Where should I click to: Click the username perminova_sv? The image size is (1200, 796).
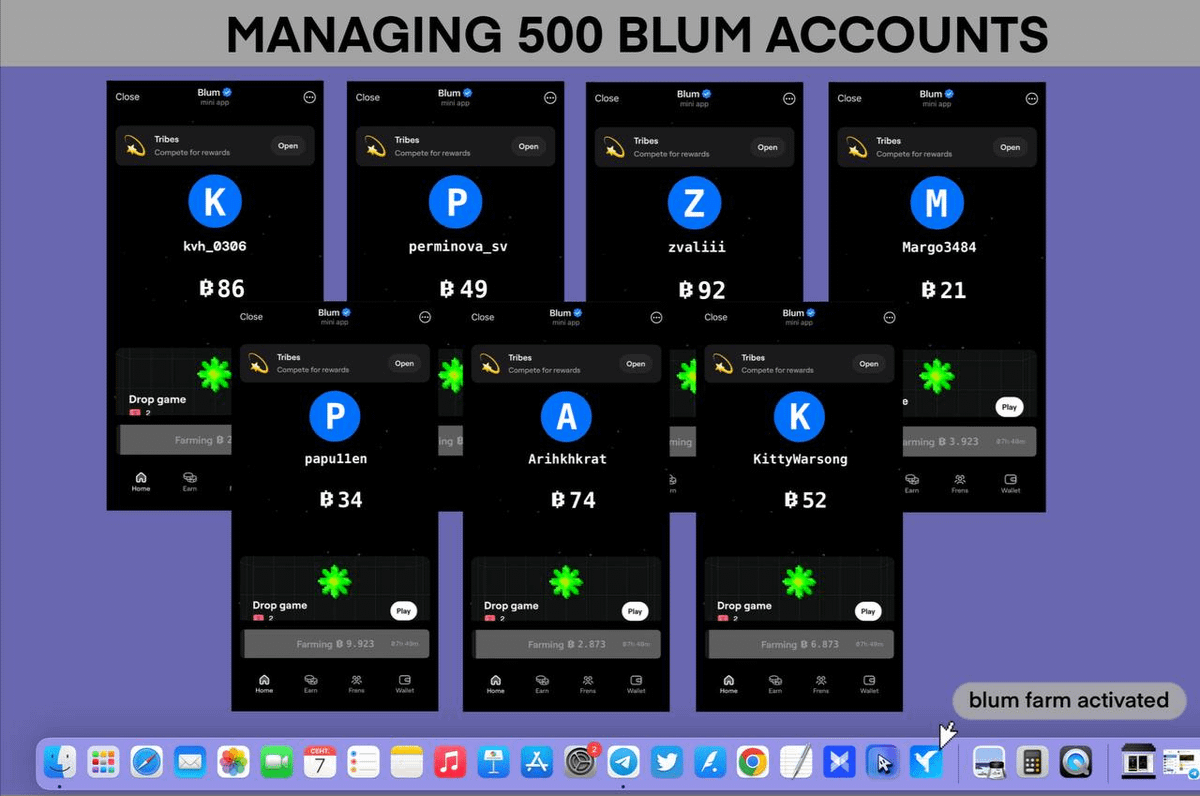point(456,247)
